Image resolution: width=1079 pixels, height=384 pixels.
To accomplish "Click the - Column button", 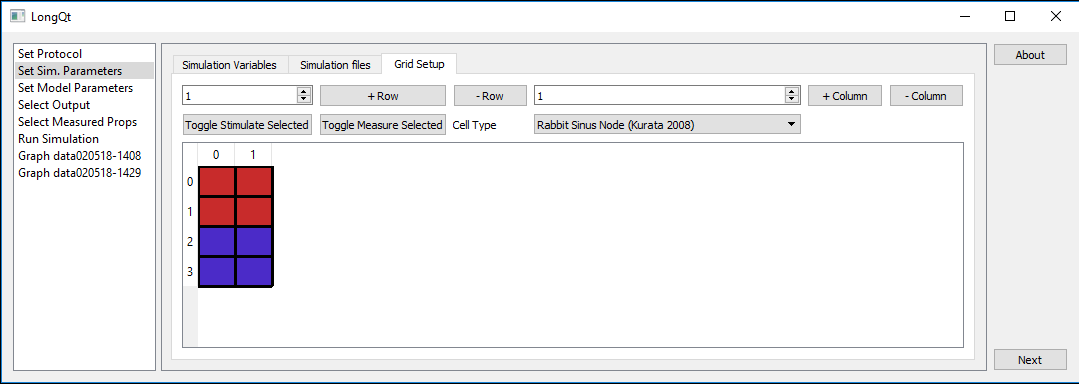I will coord(926,96).
